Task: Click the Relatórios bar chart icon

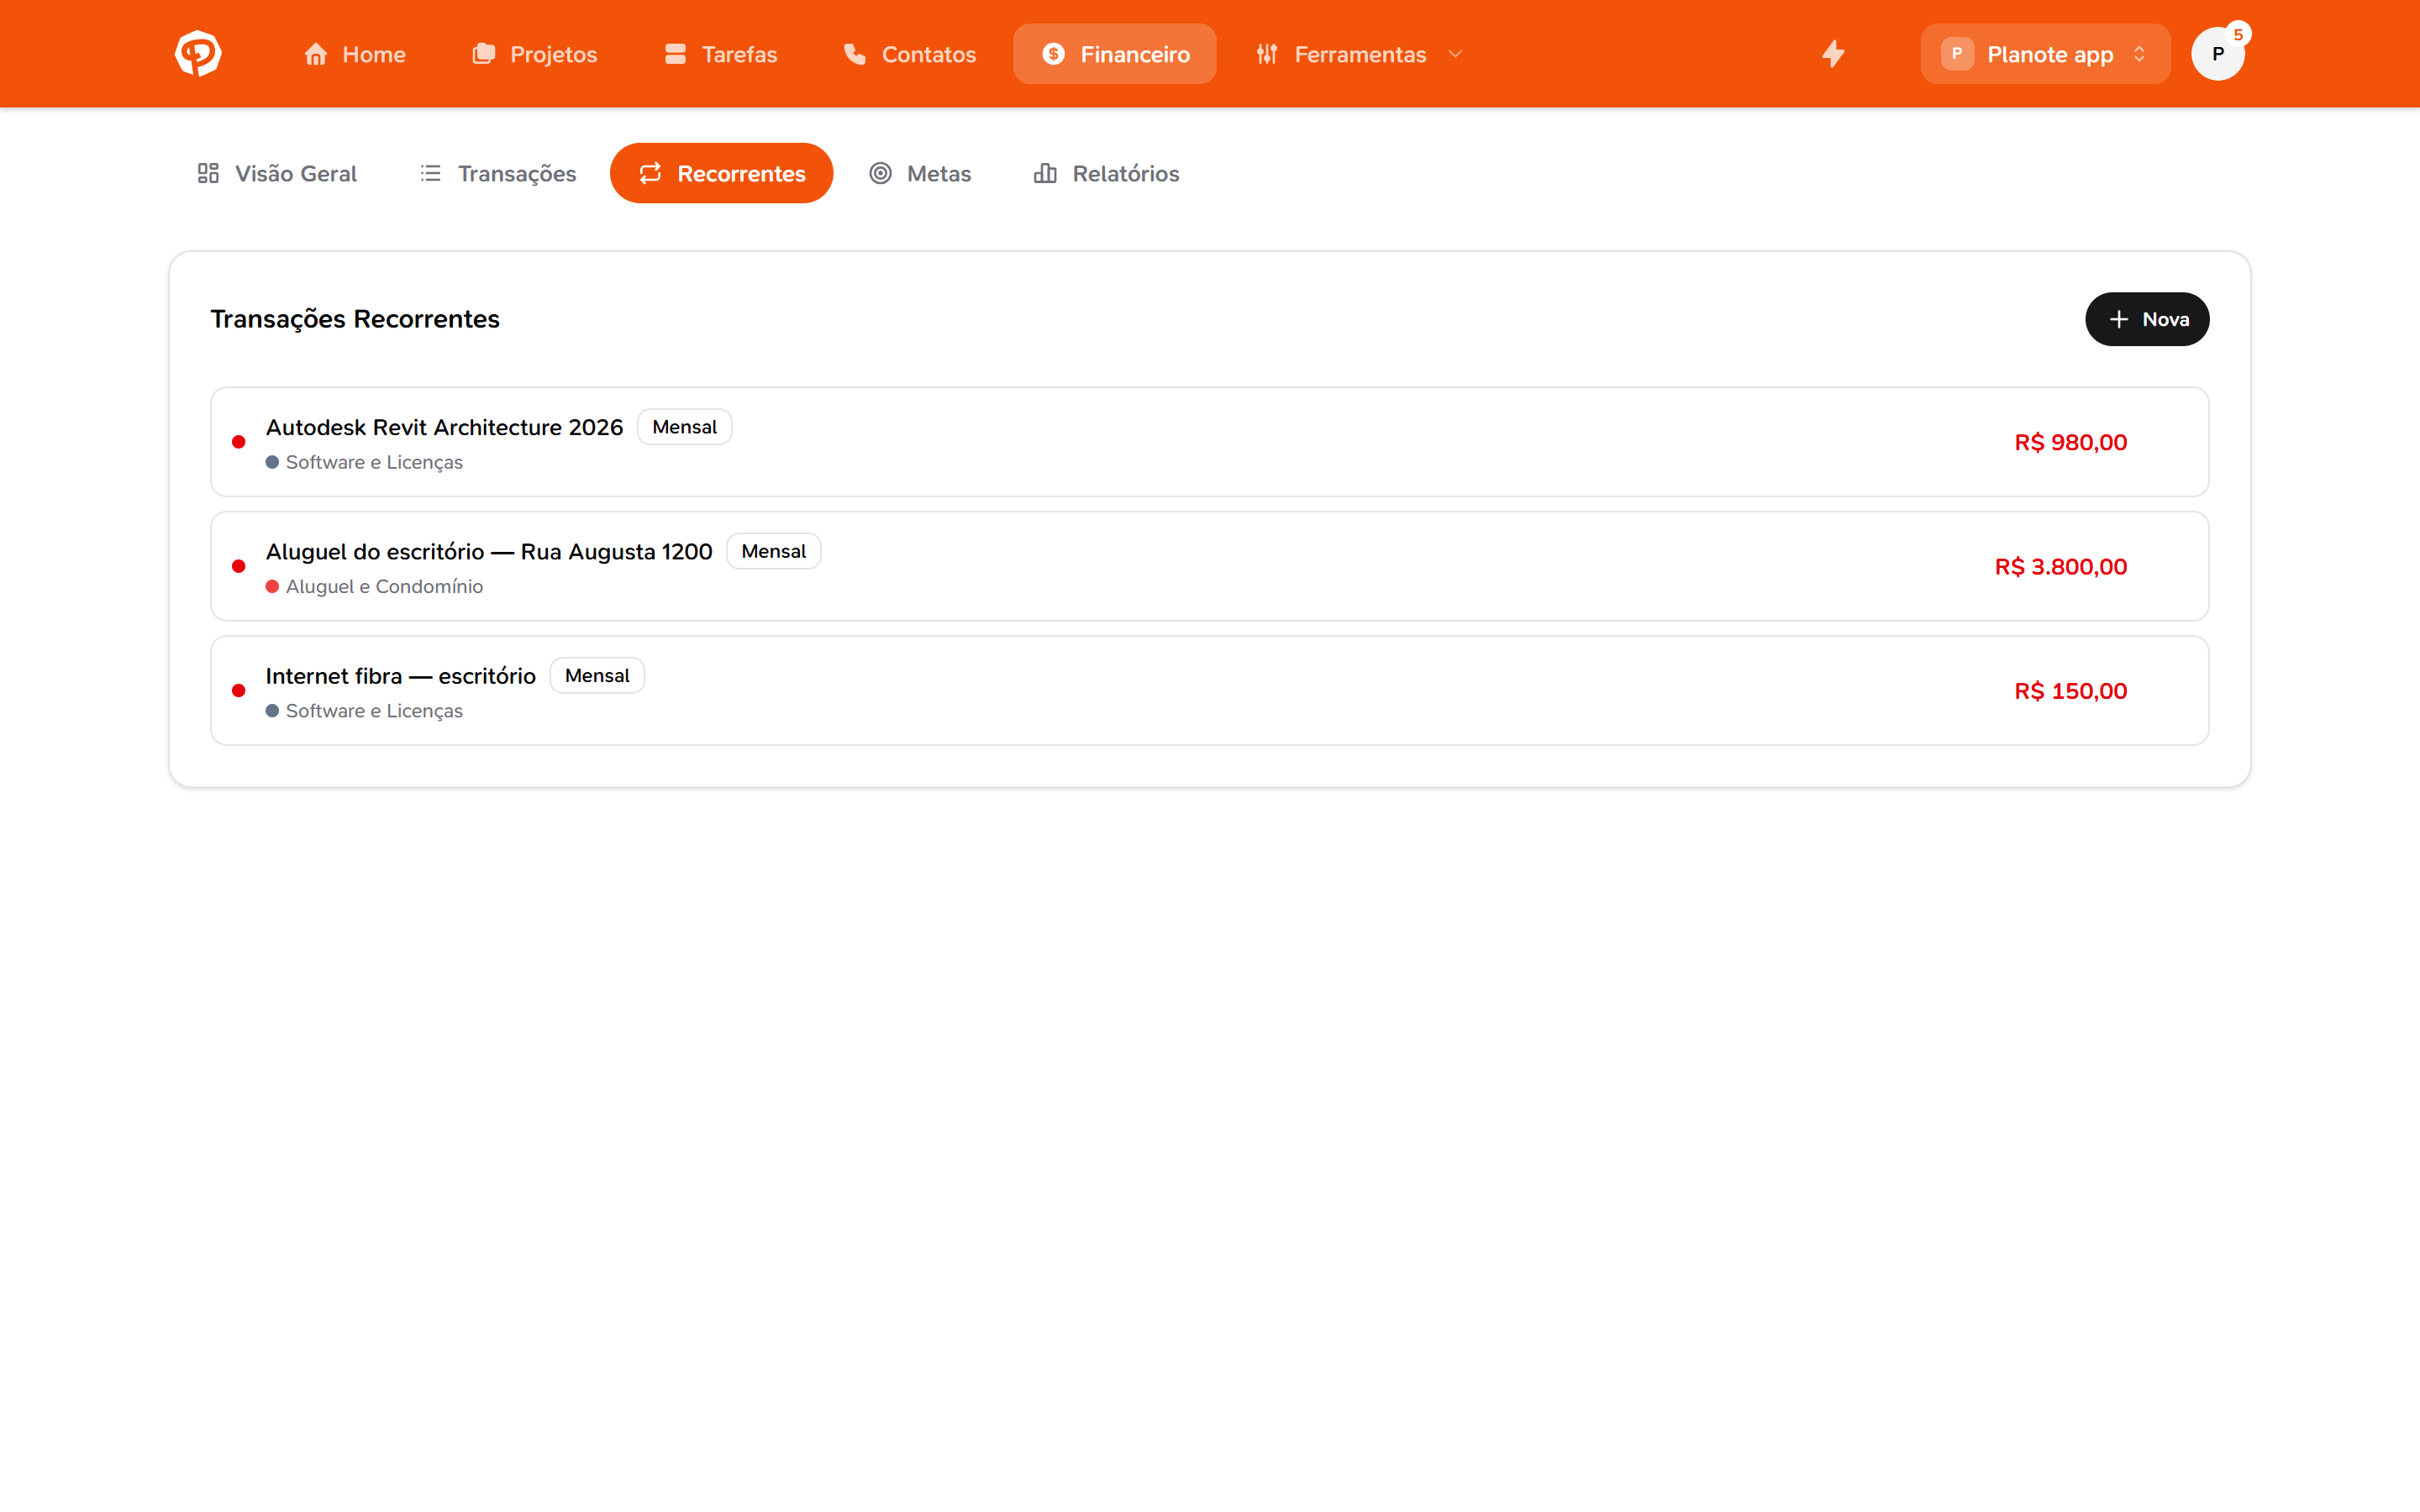Action: (1045, 173)
